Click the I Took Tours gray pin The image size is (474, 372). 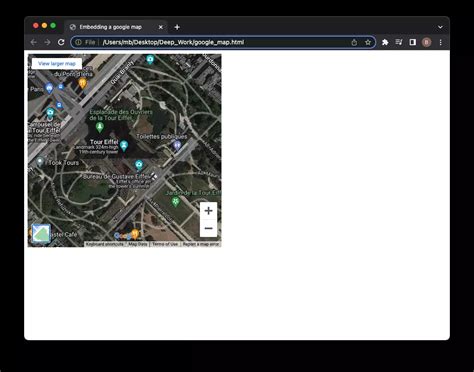click(40, 162)
